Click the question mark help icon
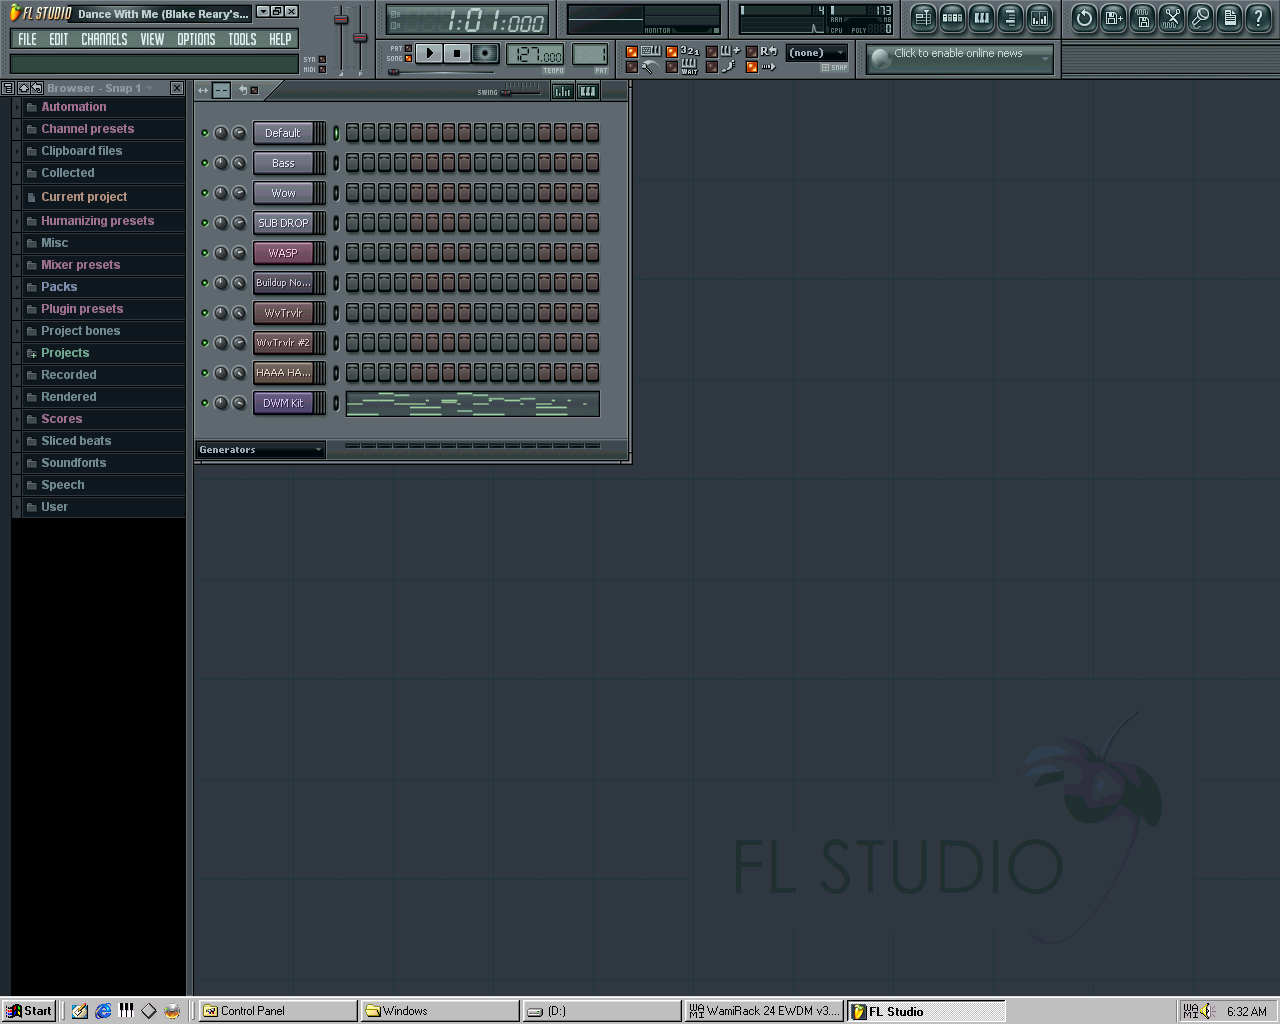 tap(1258, 17)
